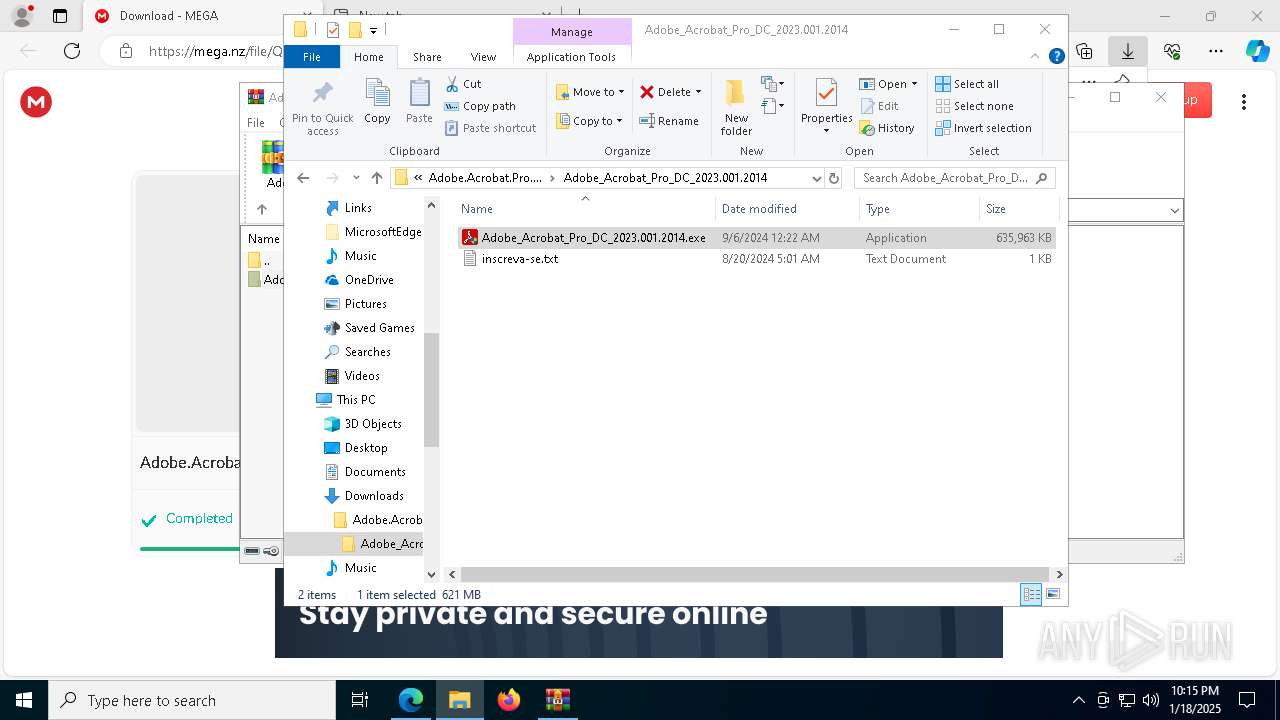Expand Properties dropdown arrow

(x=826, y=130)
